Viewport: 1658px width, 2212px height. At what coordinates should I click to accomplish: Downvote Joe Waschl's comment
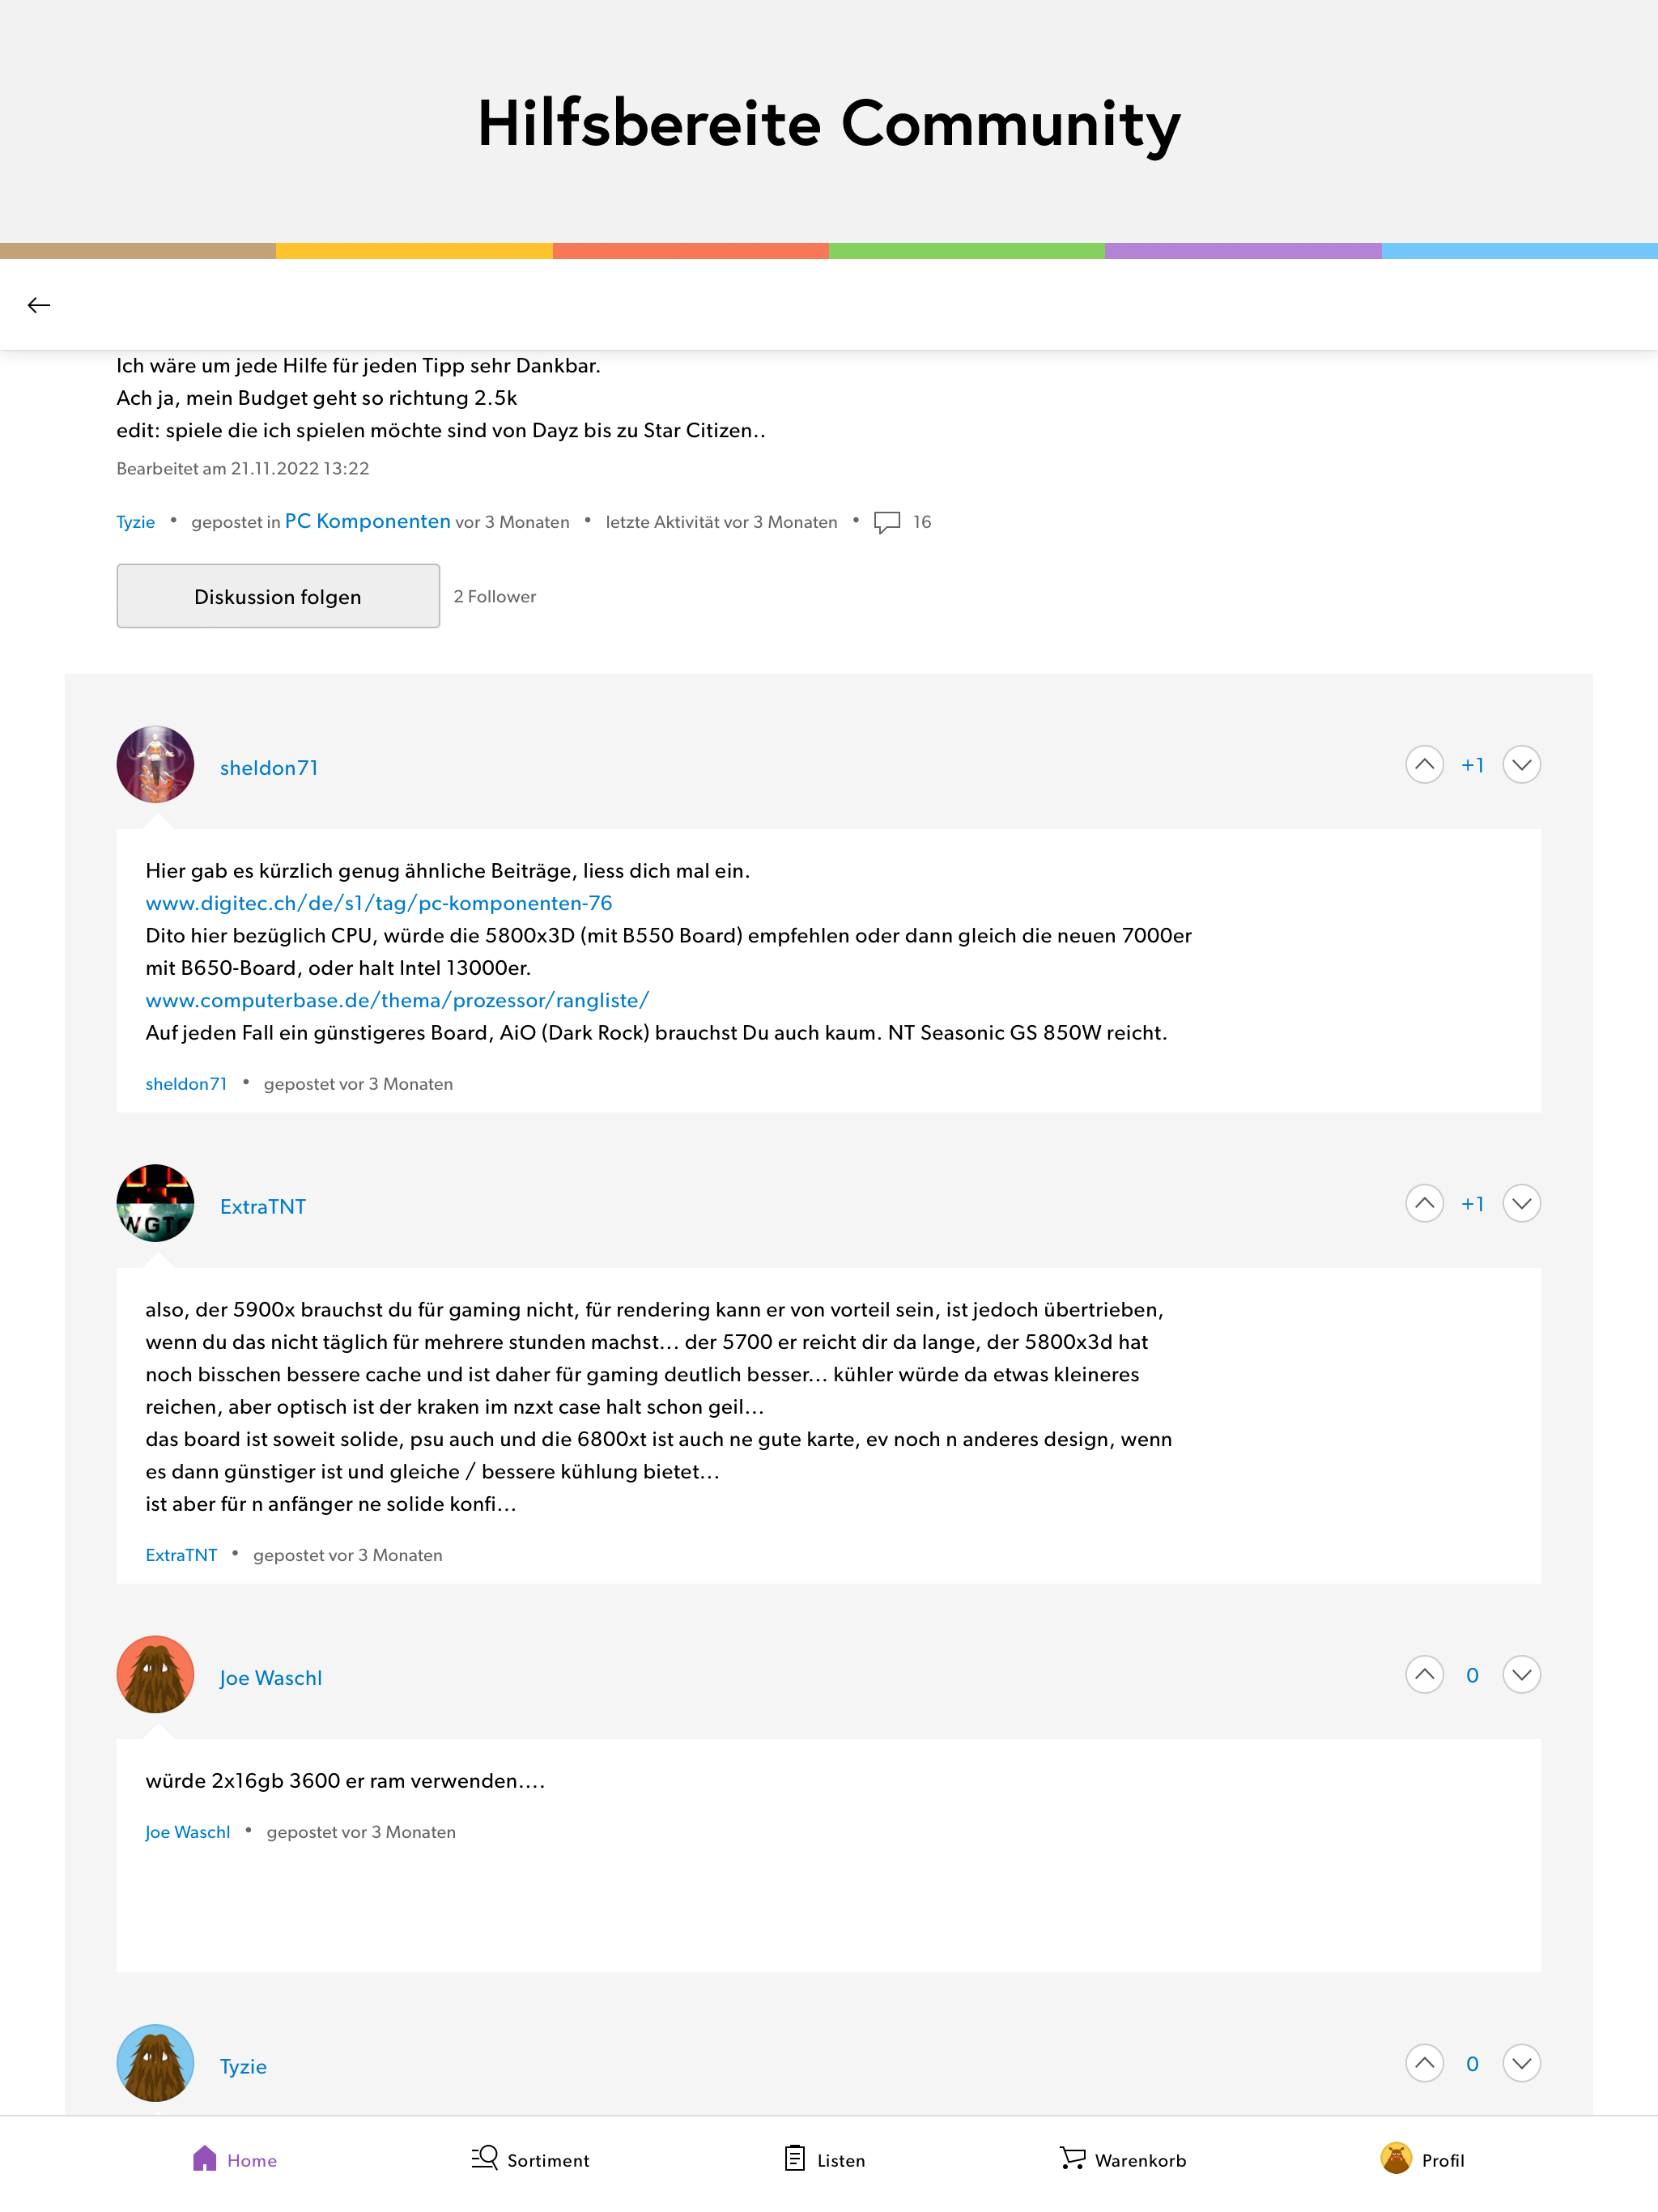(x=1521, y=1675)
